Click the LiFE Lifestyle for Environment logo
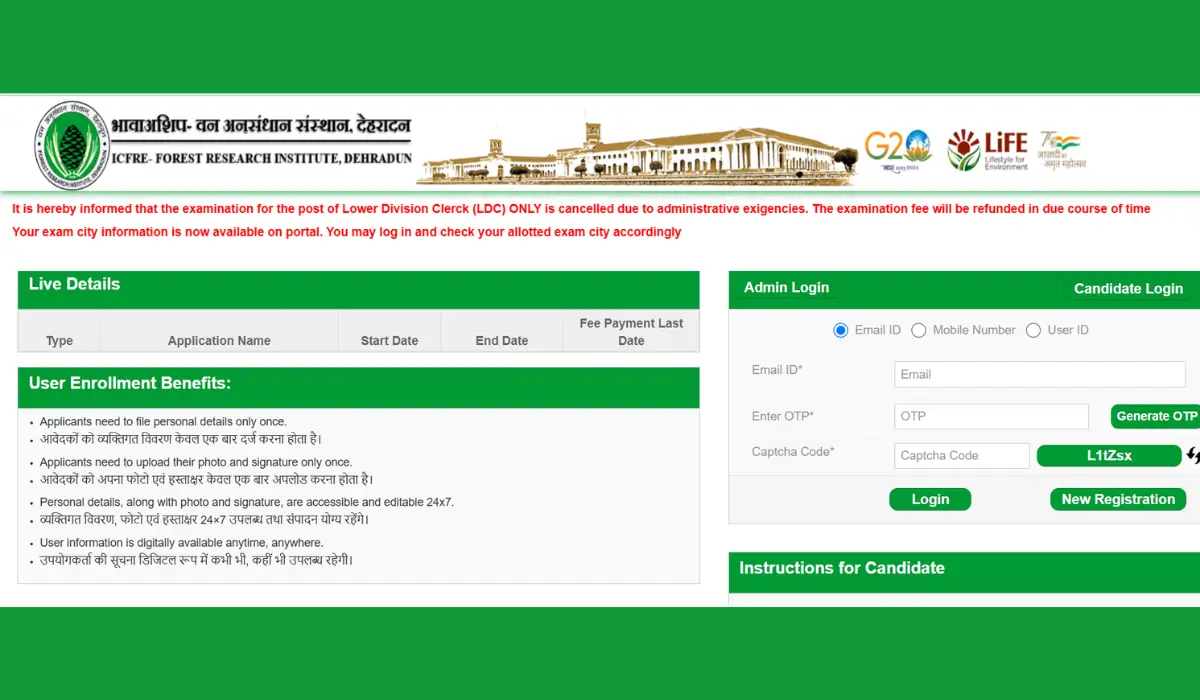The width and height of the screenshot is (1200, 700). point(988,150)
